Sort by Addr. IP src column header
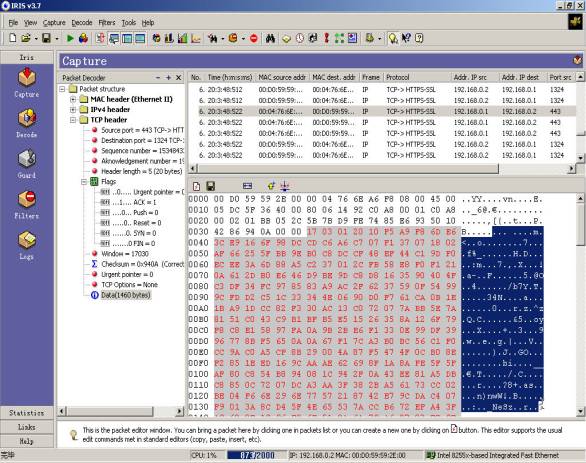Image resolution: width=586 pixels, height=463 pixels. tap(475, 77)
